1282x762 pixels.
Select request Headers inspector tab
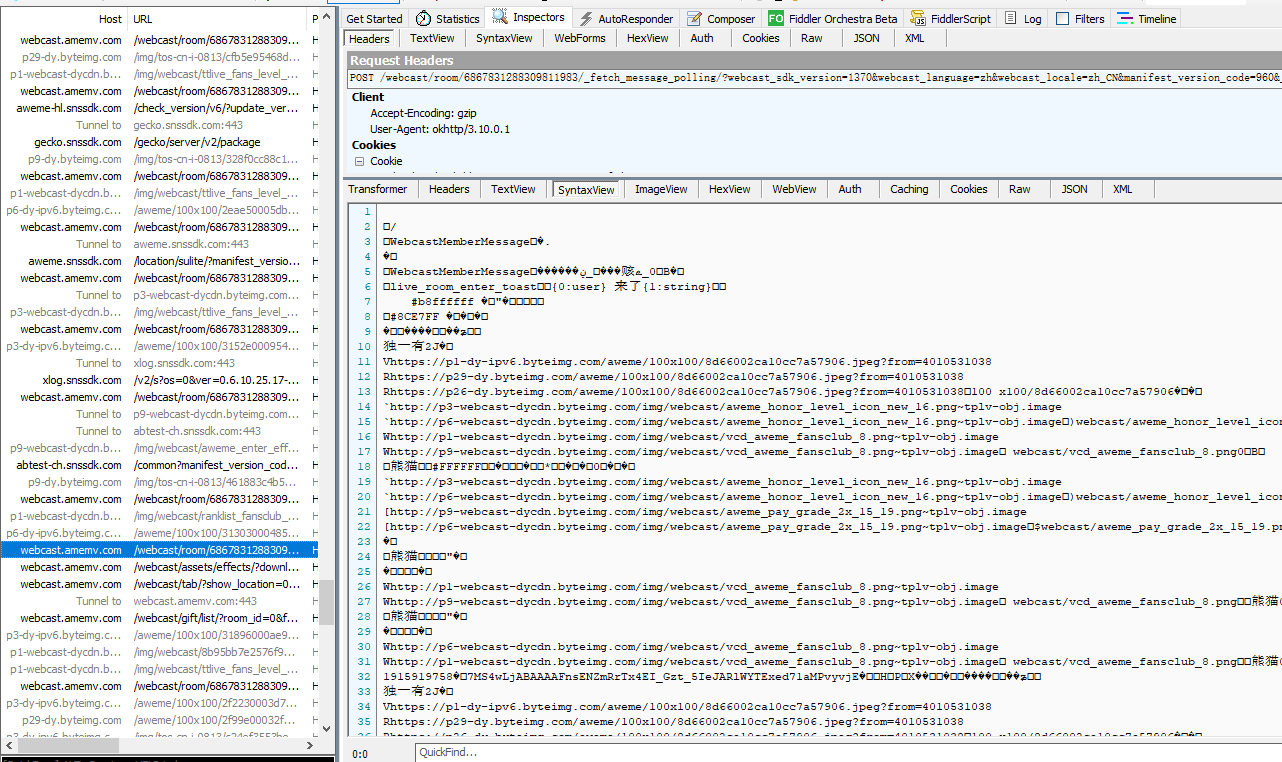[x=369, y=38]
